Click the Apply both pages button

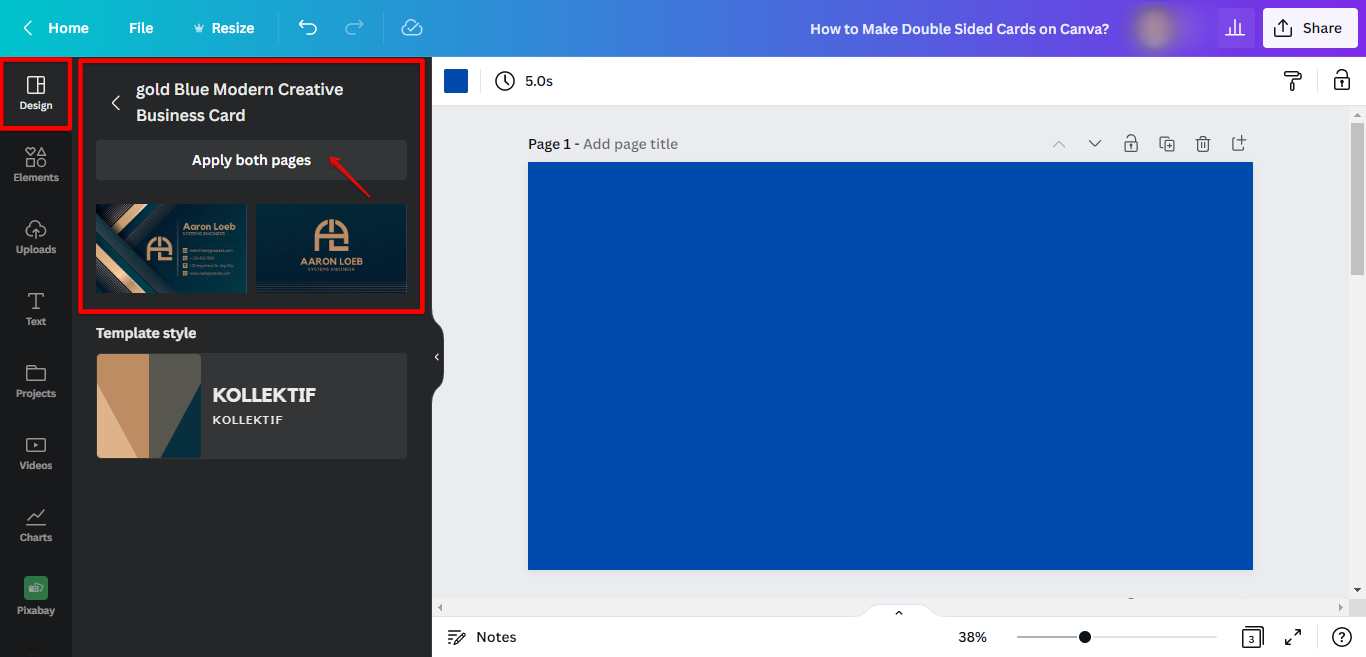pyautogui.click(x=251, y=160)
